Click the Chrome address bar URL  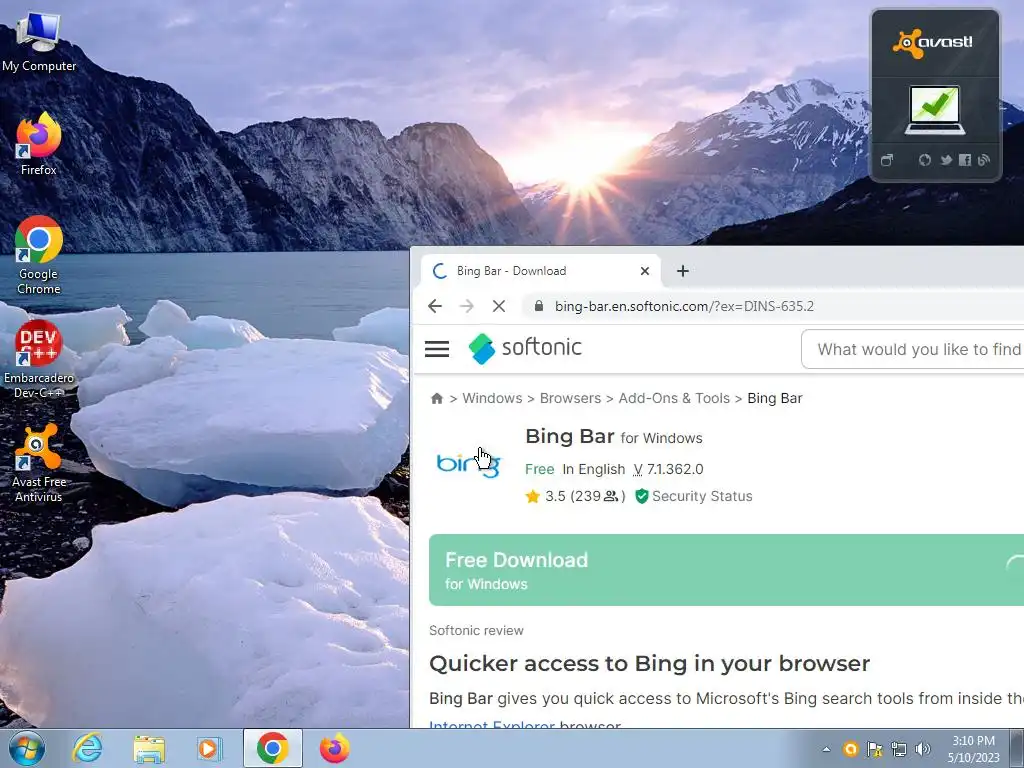pyautogui.click(x=684, y=306)
